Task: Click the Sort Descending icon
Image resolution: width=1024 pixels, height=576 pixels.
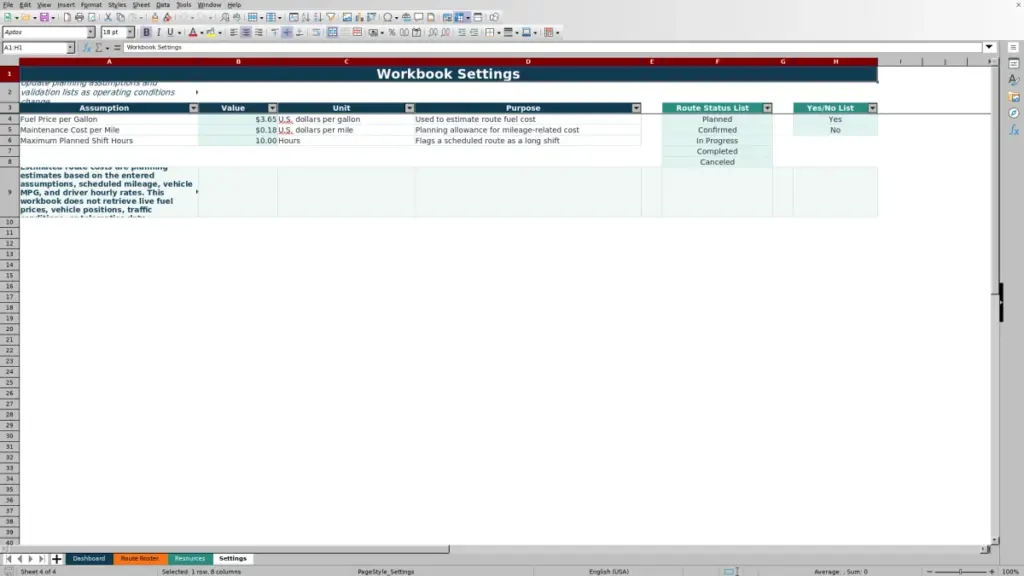Action: [318, 17]
